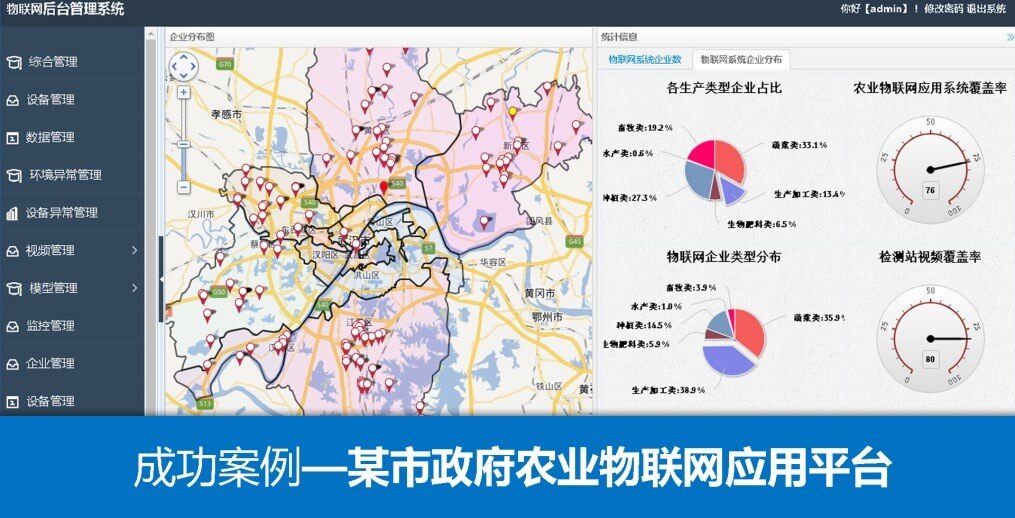Select the 物联网系统企业分布 tab
This screenshot has width=1015, height=518.
point(741,60)
